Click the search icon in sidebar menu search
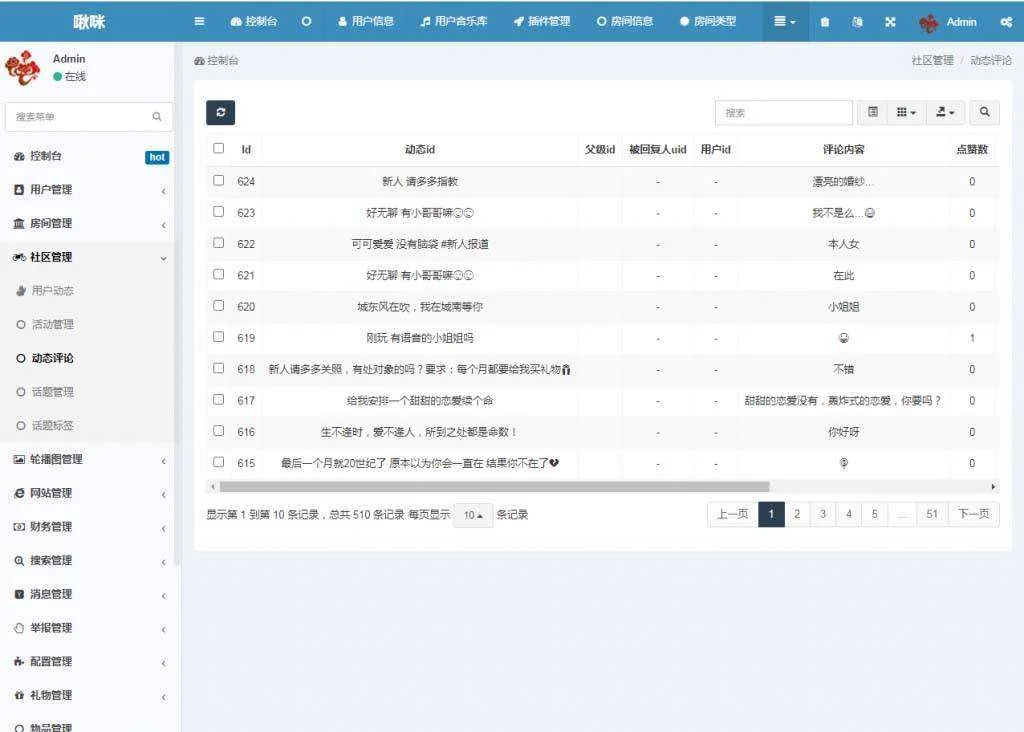The height and width of the screenshot is (732, 1024). (157, 117)
